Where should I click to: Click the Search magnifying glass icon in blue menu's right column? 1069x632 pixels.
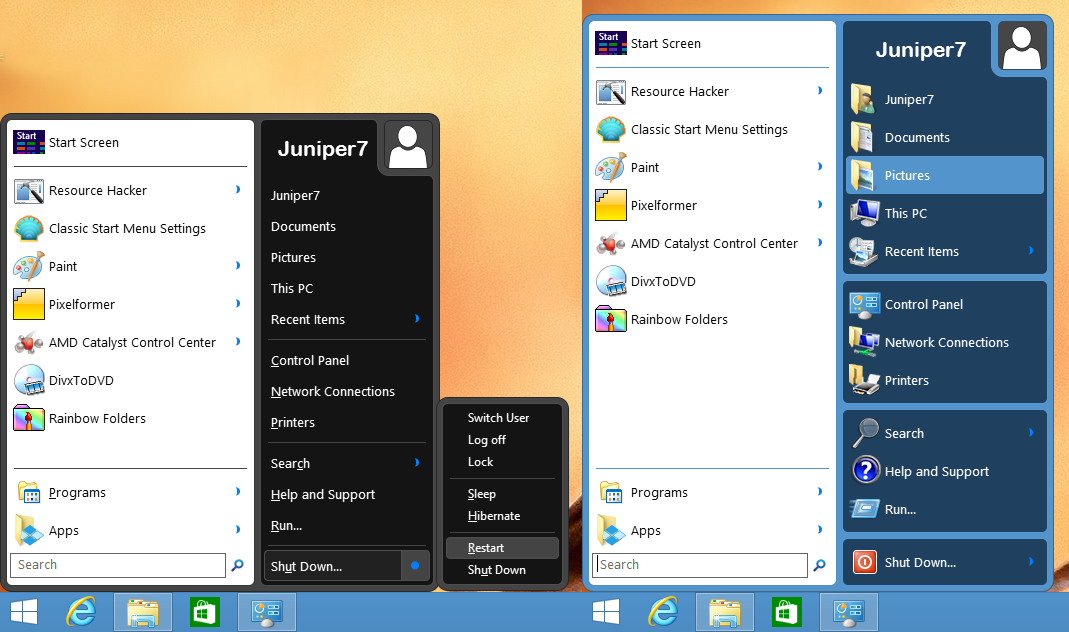pyautogui.click(x=866, y=433)
